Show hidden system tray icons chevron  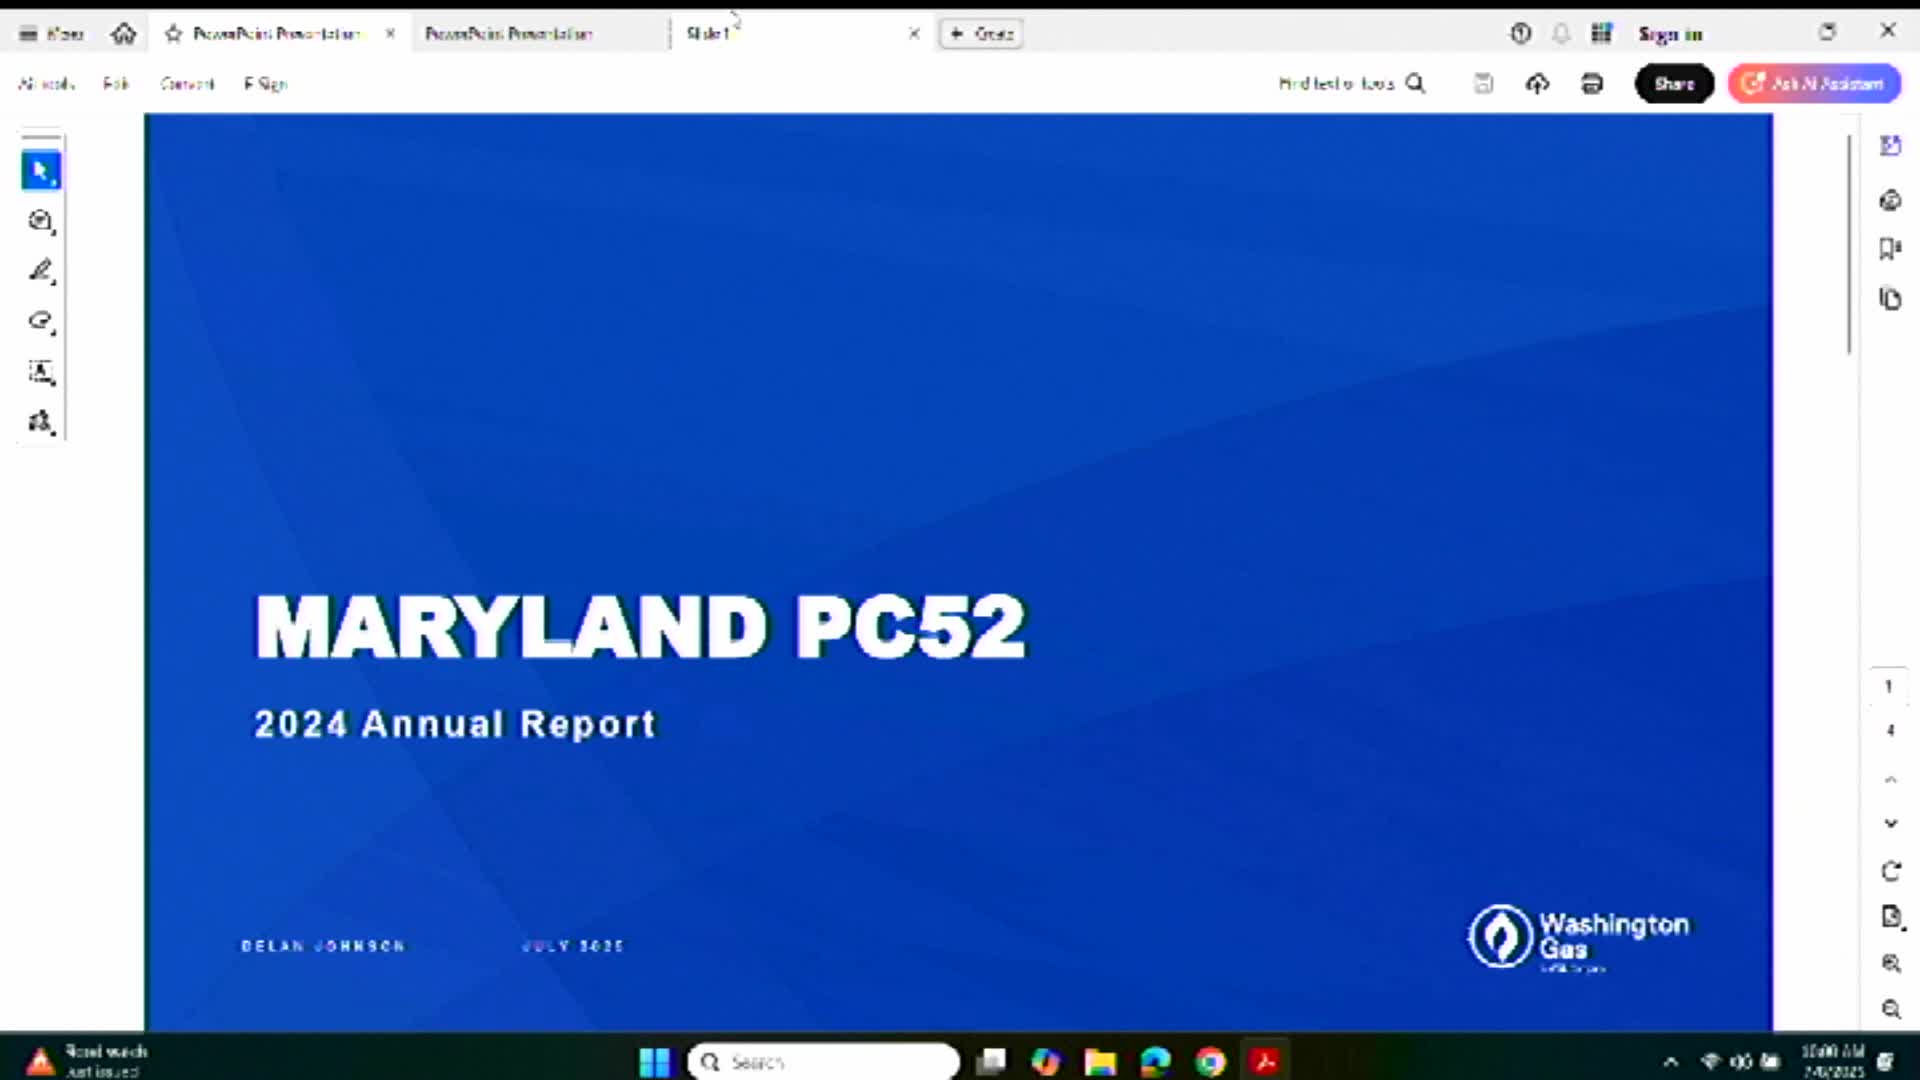[1670, 1062]
